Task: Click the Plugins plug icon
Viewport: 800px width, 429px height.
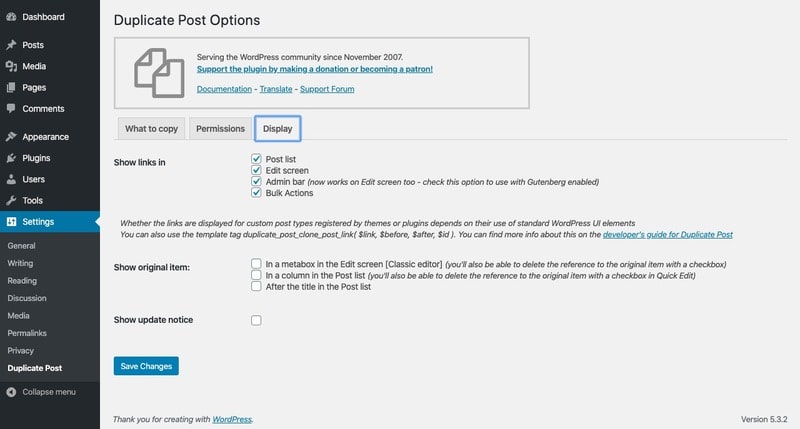Action: point(11,158)
